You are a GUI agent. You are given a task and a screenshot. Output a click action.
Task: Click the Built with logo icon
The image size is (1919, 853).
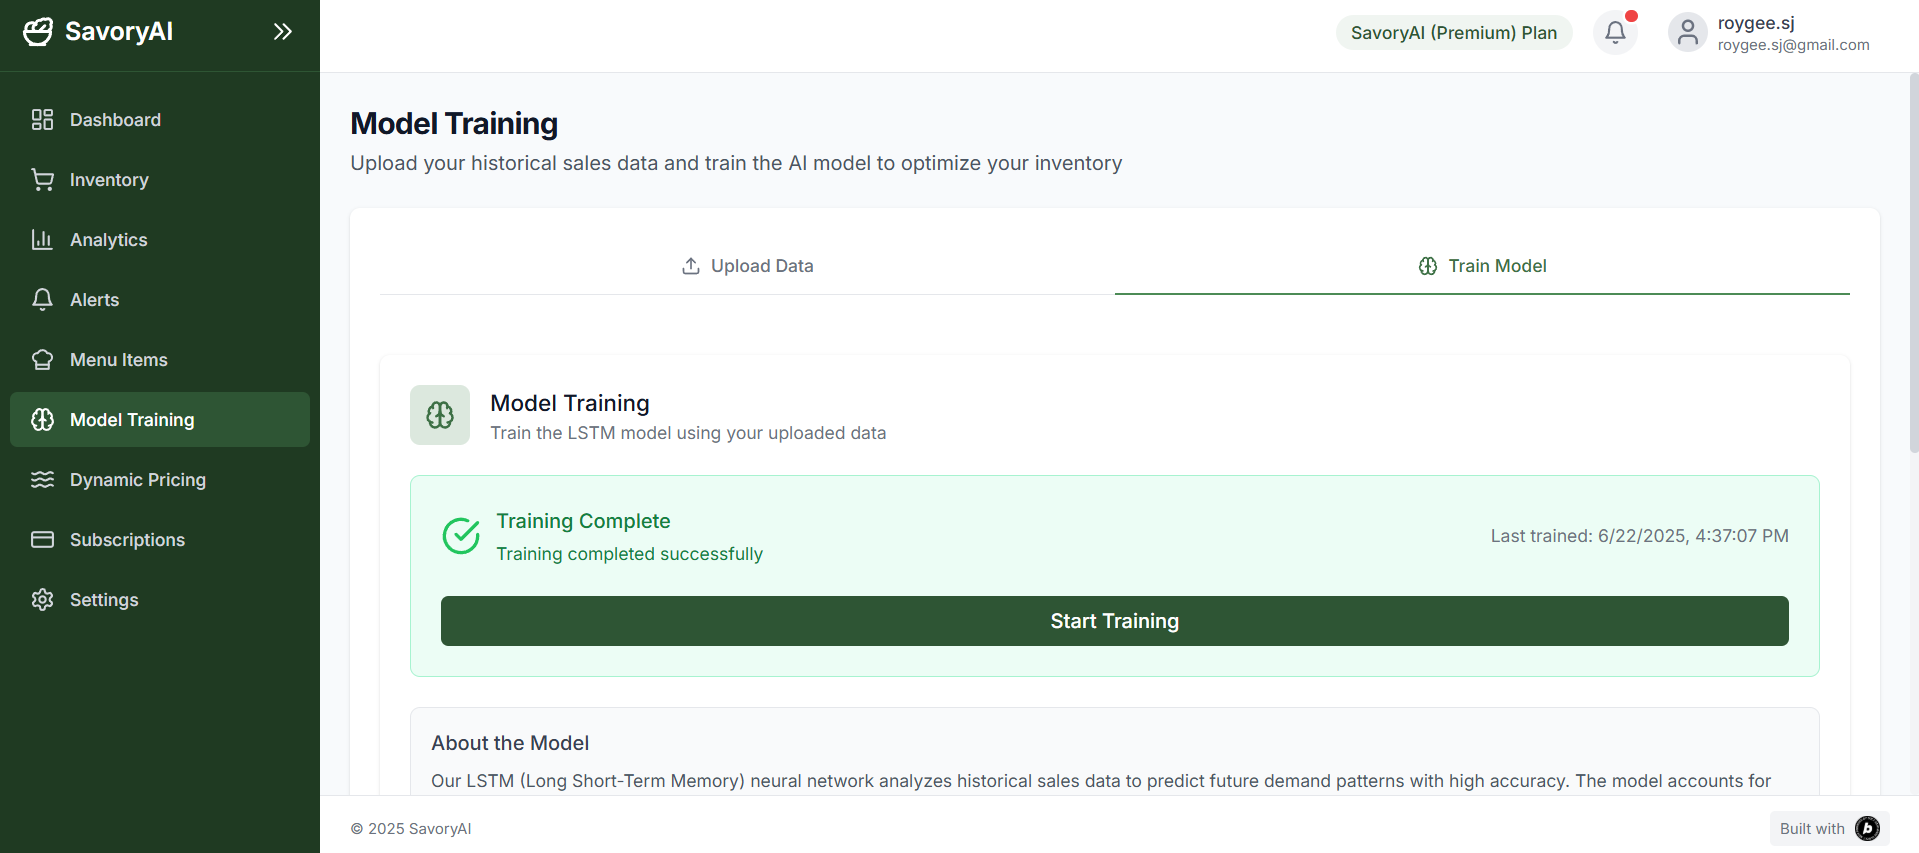point(1867,829)
